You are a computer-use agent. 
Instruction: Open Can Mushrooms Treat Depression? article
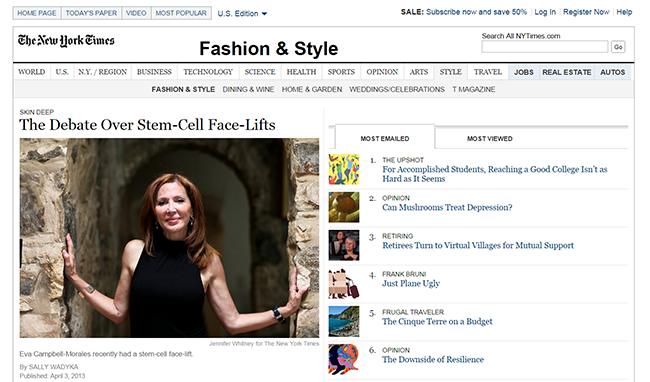click(447, 207)
